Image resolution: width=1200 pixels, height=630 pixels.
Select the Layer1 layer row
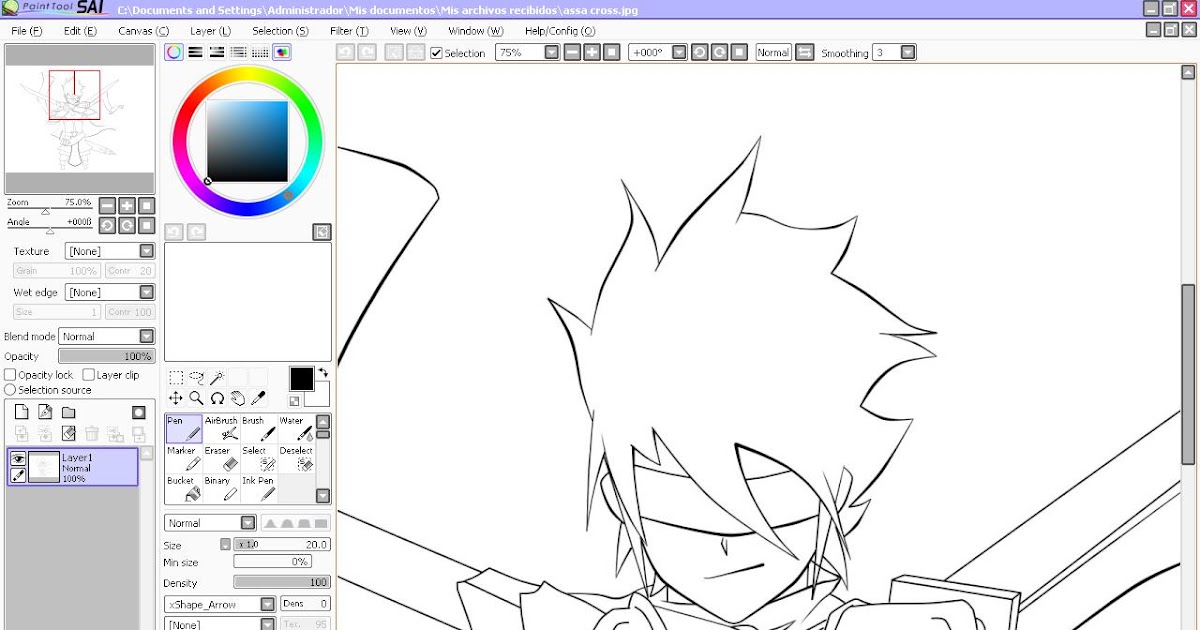(x=72, y=467)
